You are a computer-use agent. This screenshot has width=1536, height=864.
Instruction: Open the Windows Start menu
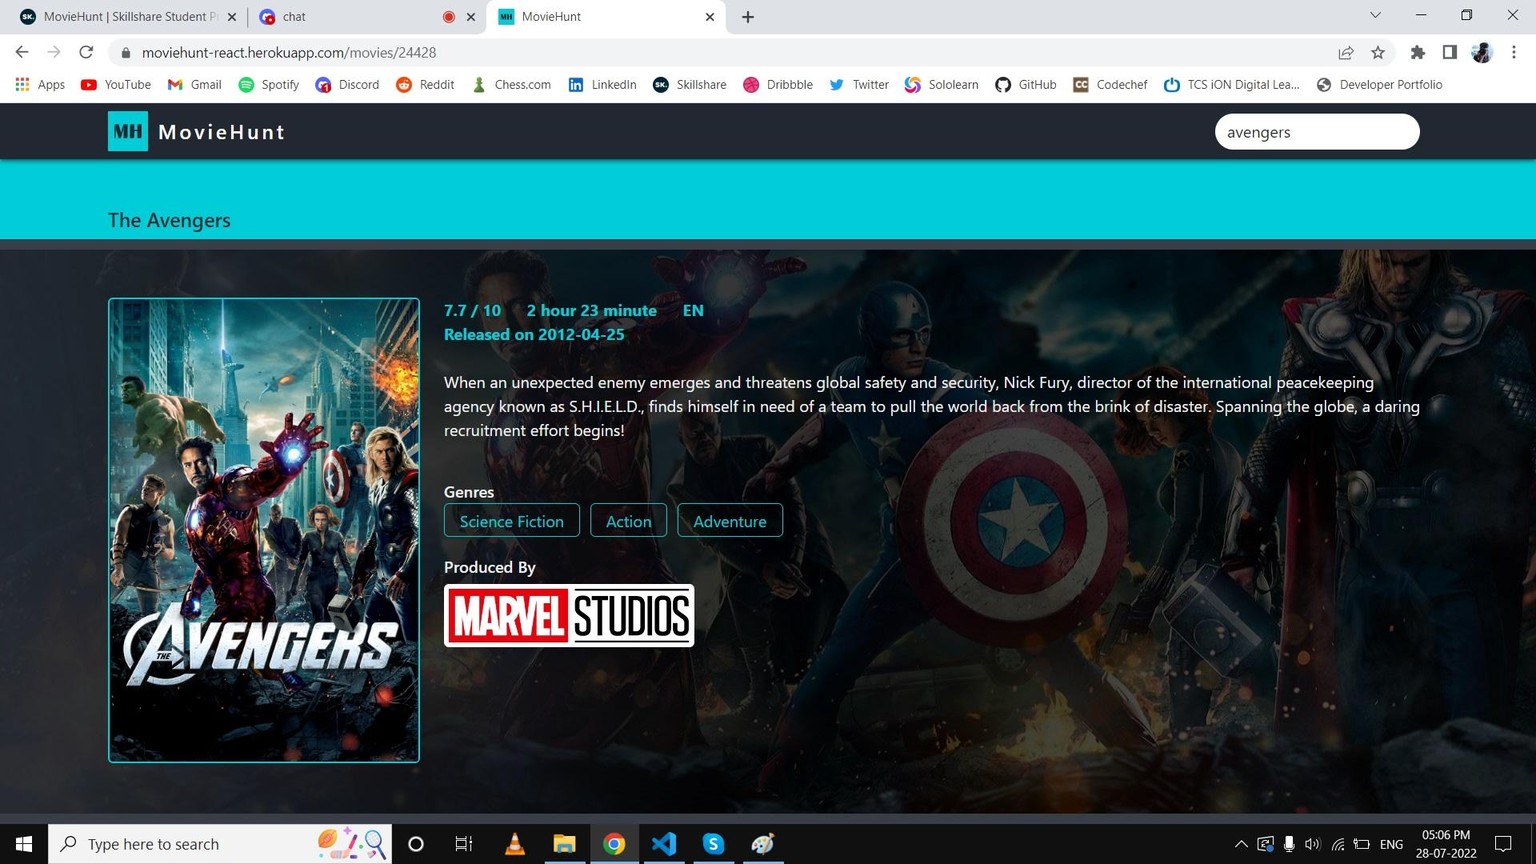click(24, 844)
